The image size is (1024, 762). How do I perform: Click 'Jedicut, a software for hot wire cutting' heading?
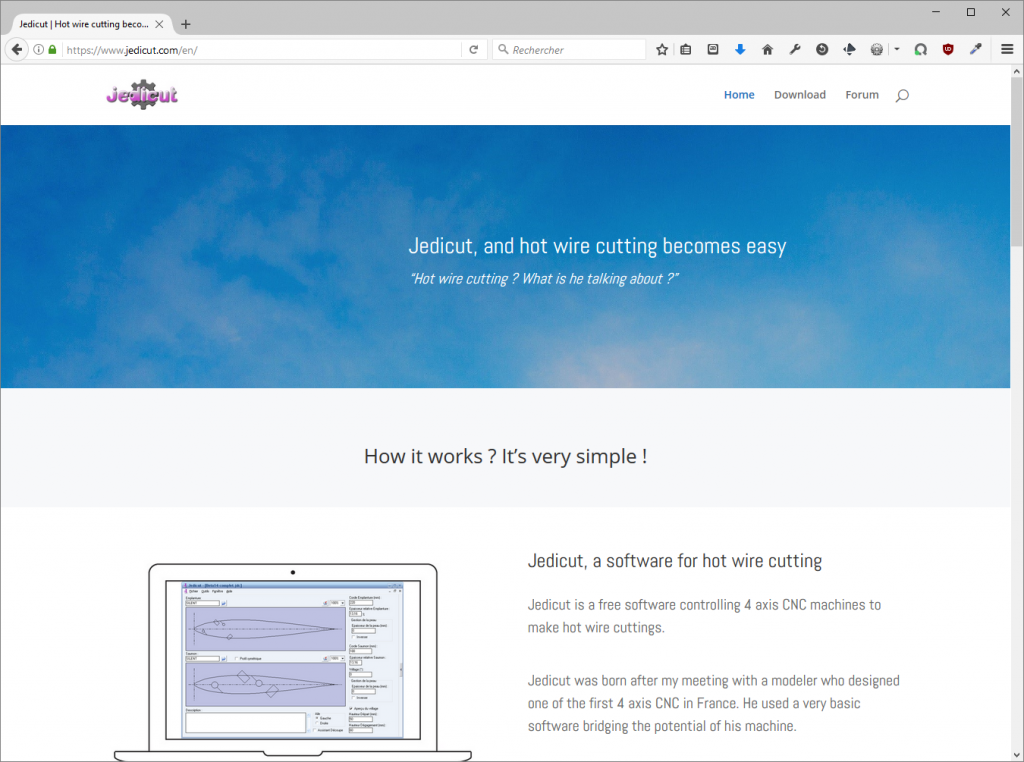pos(675,561)
